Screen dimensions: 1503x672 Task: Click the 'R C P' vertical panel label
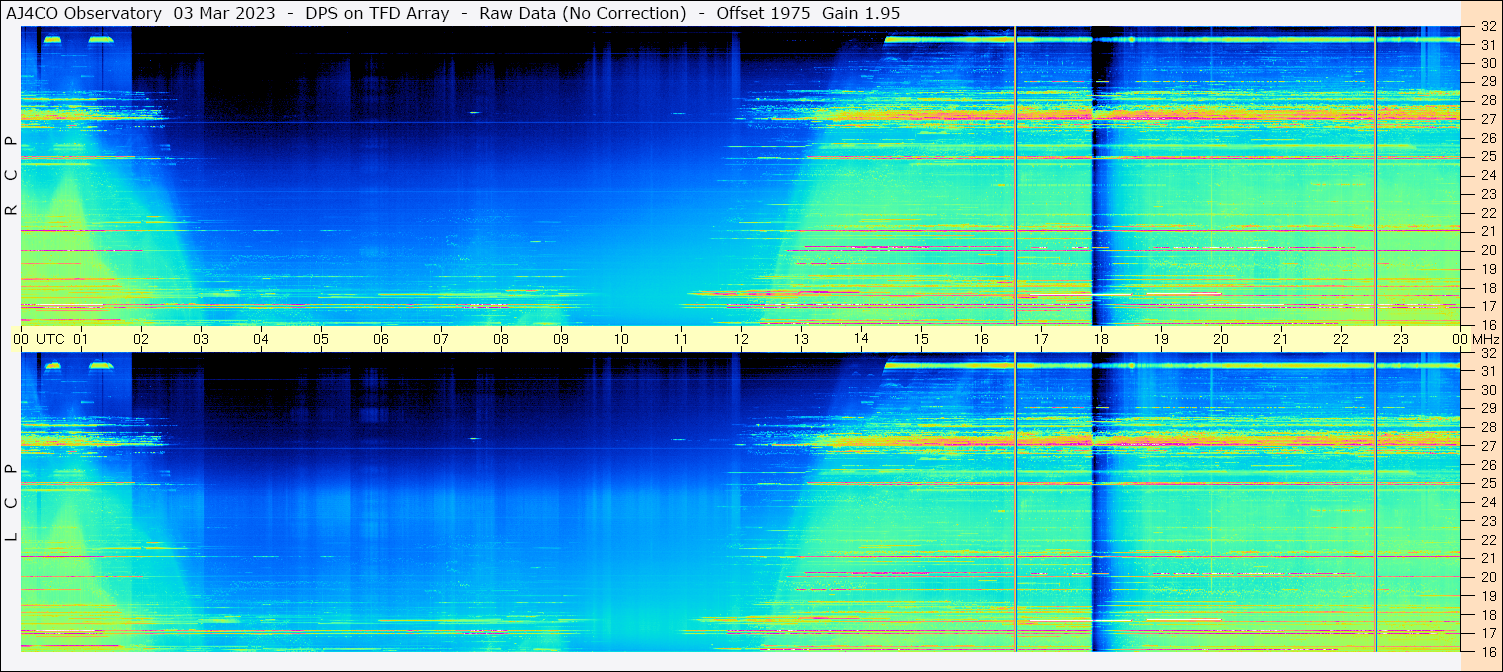pos(11,176)
